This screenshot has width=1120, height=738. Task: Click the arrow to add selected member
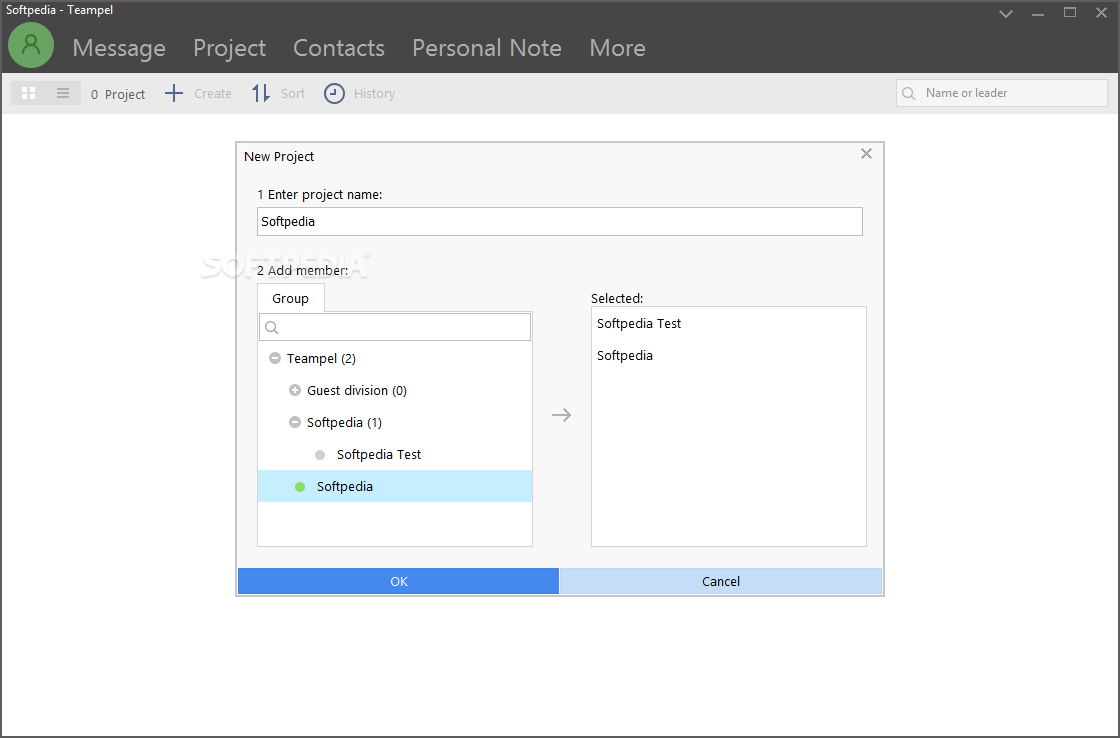coord(561,415)
